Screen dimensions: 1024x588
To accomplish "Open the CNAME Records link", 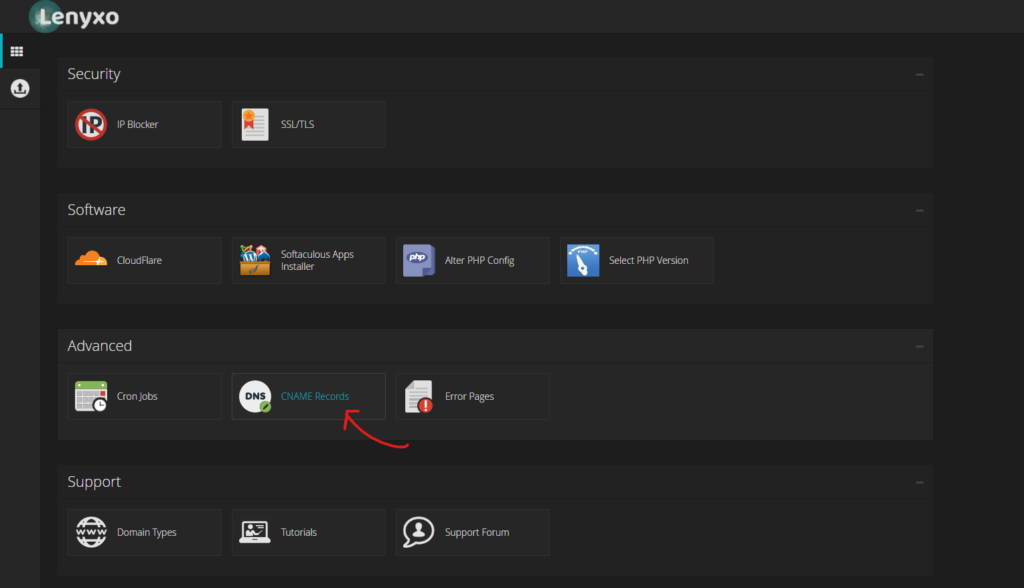I will (315, 396).
